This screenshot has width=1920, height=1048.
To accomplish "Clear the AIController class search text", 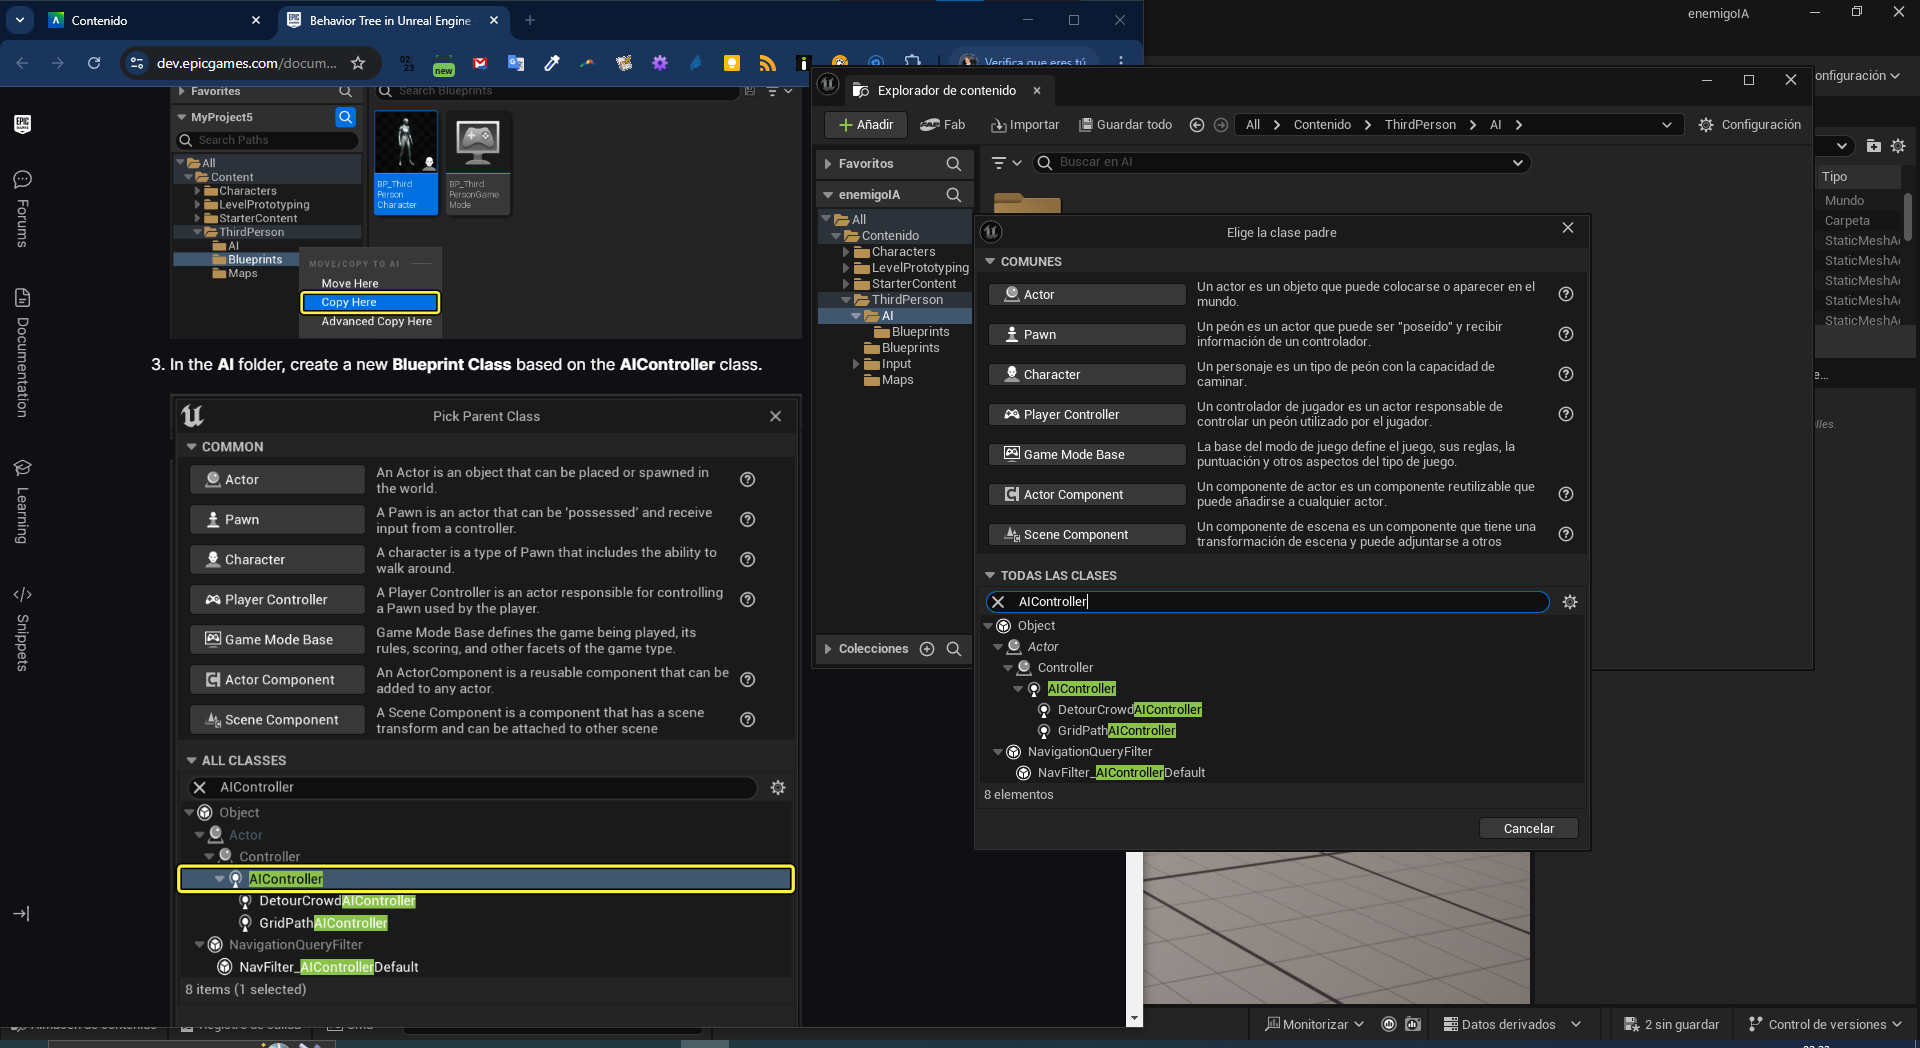I will tap(998, 602).
